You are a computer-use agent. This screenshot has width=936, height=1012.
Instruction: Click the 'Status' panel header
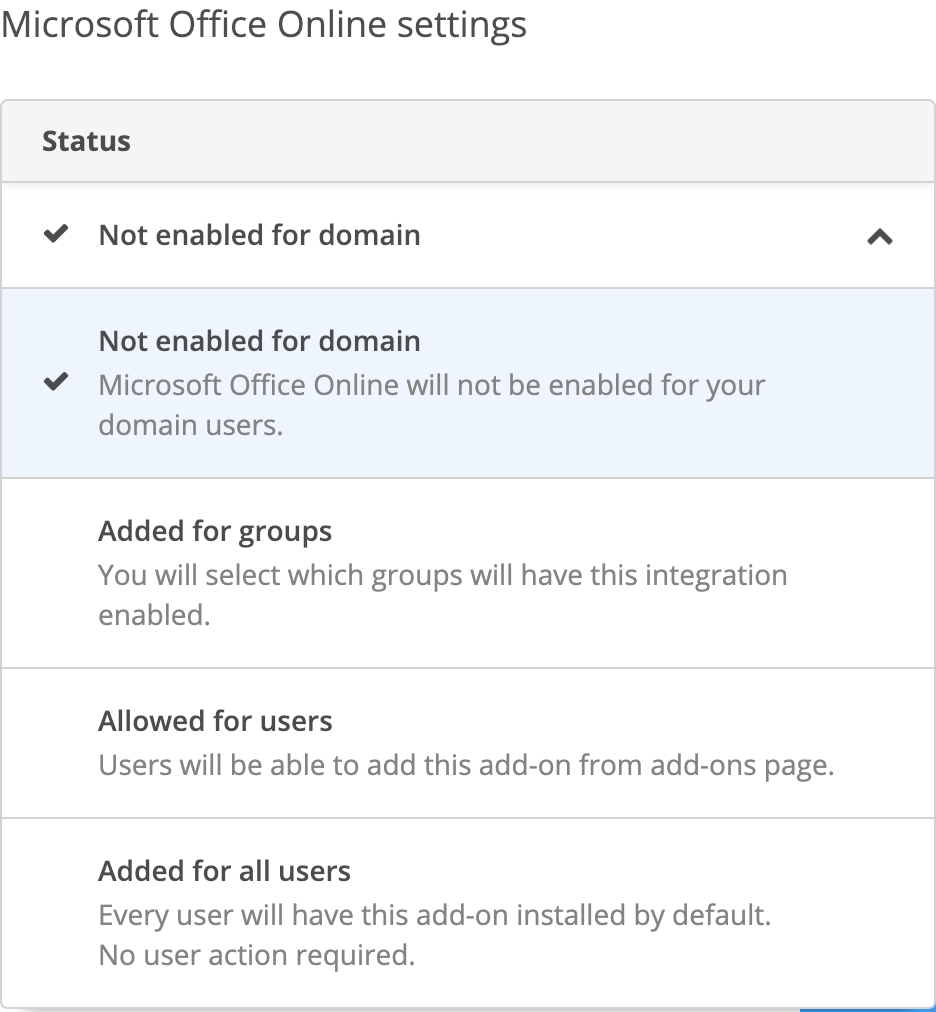pyautogui.click(x=86, y=141)
